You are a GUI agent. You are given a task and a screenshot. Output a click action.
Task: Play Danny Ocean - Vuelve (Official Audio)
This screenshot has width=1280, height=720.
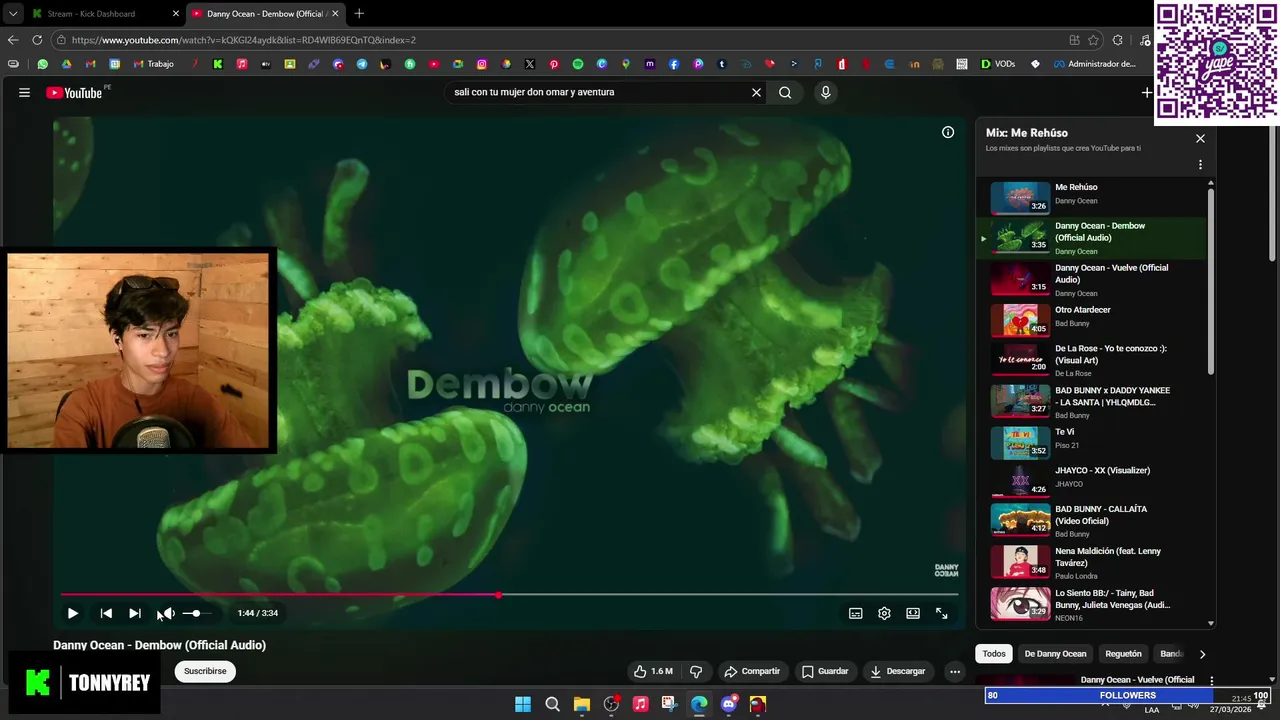(x=1092, y=280)
